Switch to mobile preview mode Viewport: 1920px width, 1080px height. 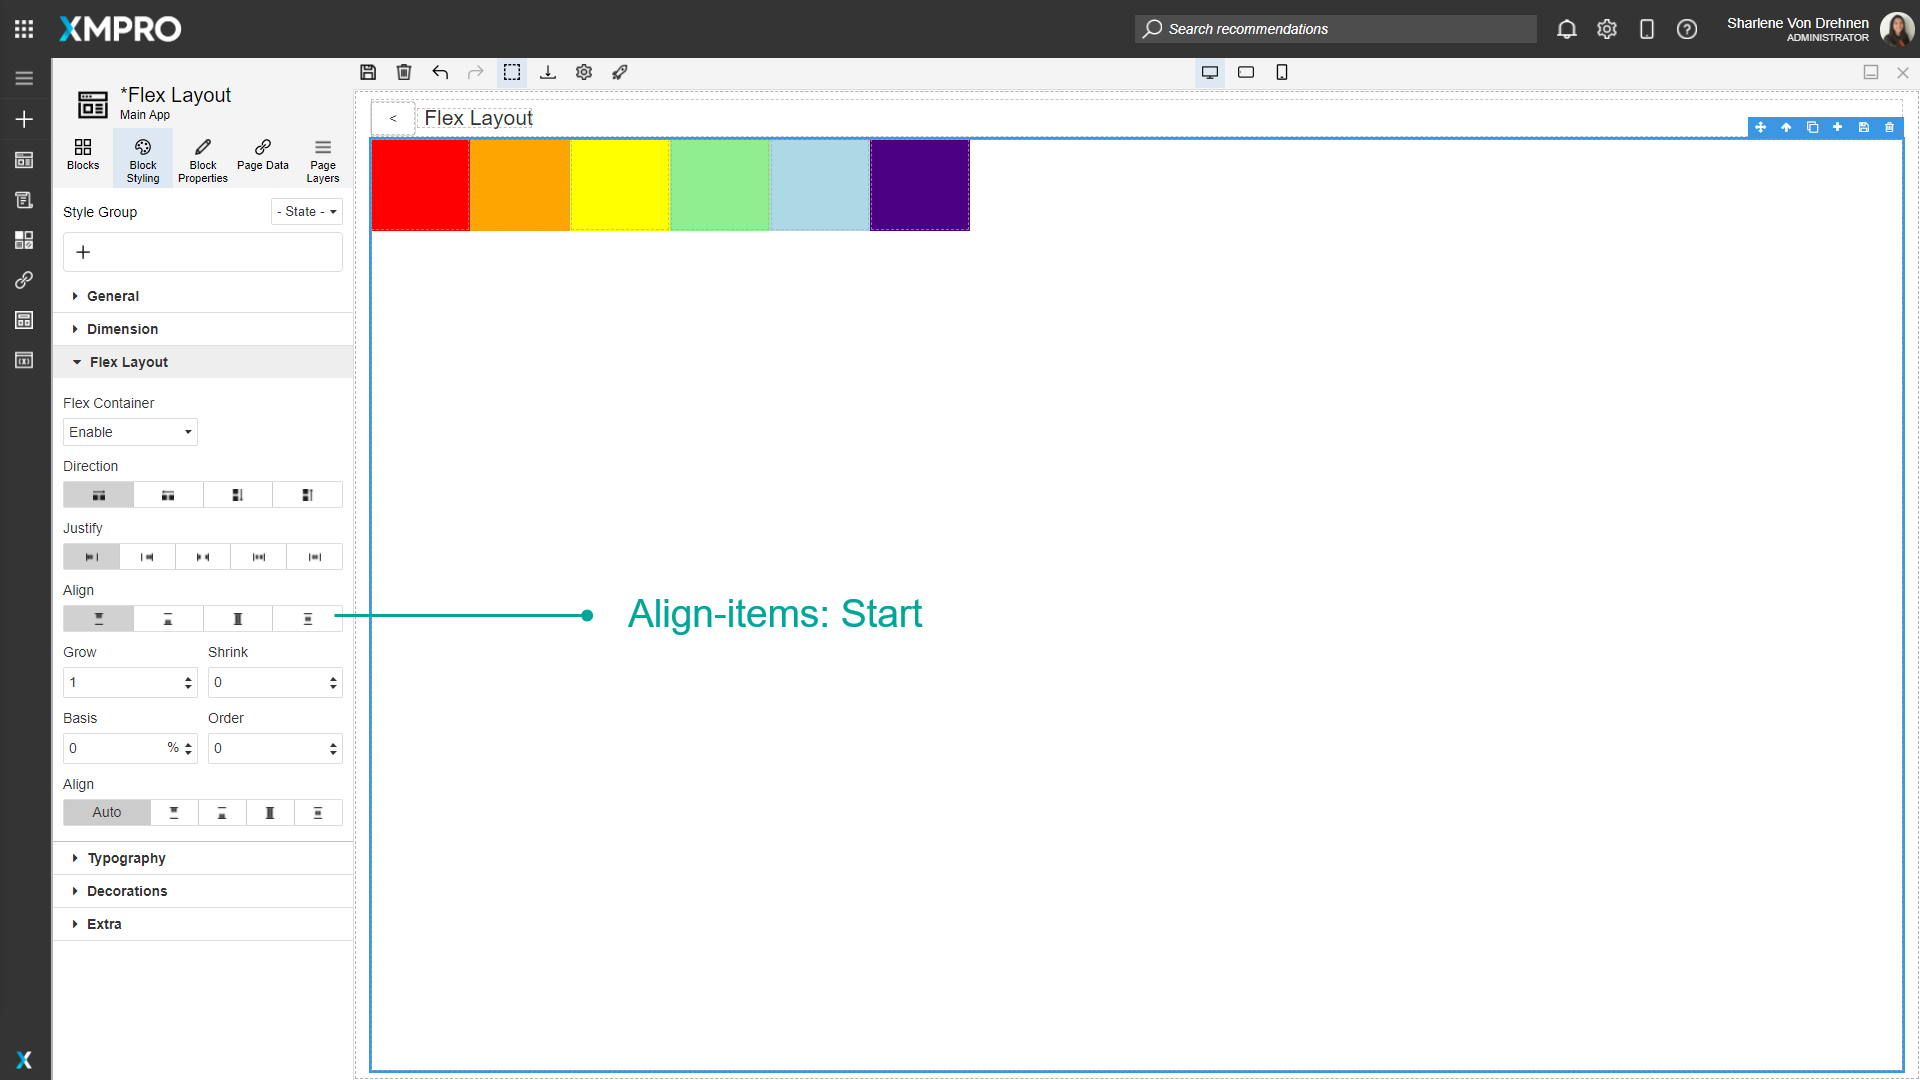(1282, 72)
